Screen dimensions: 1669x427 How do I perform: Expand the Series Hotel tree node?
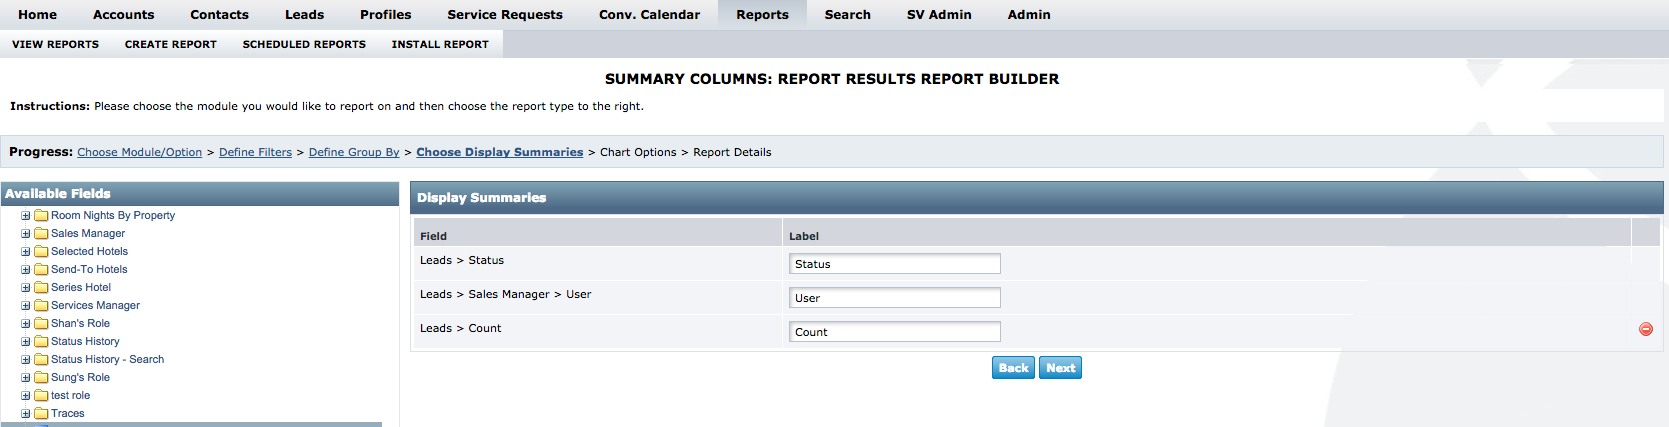coord(26,287)
